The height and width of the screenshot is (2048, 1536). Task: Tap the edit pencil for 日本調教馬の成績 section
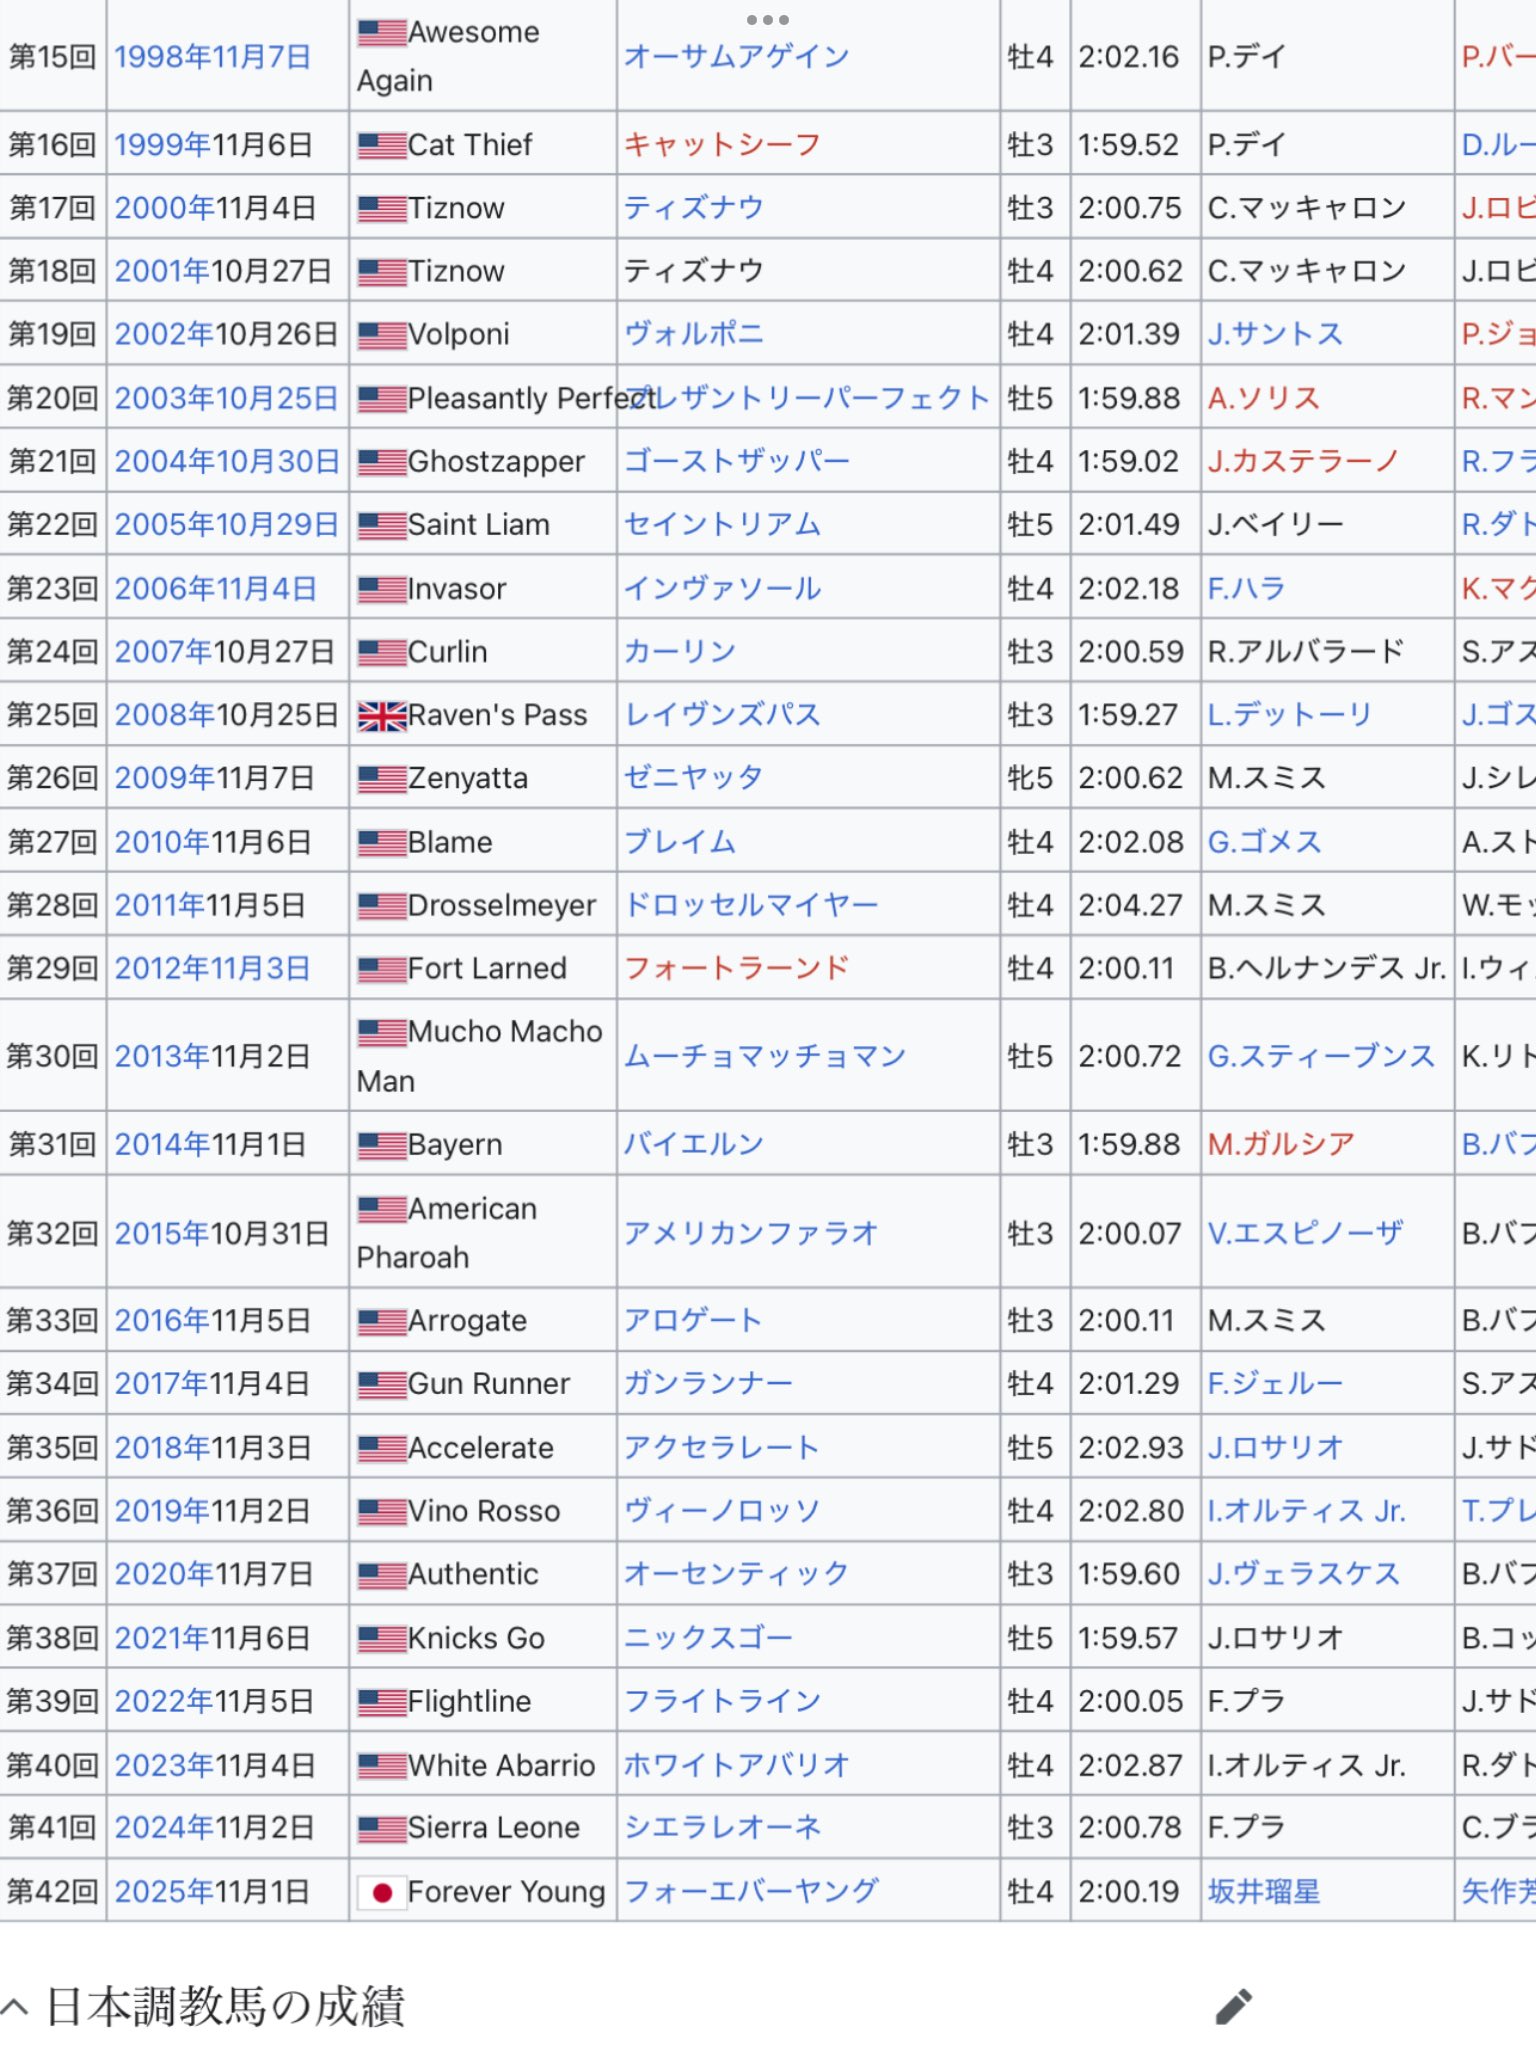tap(1233, 2006)
